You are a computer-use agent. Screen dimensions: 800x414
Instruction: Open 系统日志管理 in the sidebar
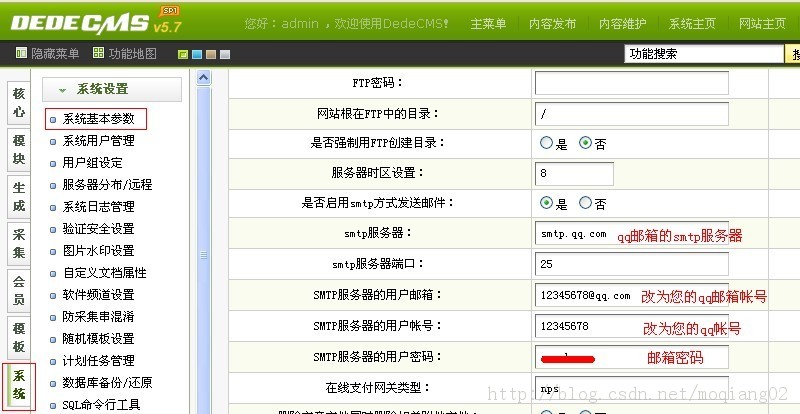pos(98,206)
